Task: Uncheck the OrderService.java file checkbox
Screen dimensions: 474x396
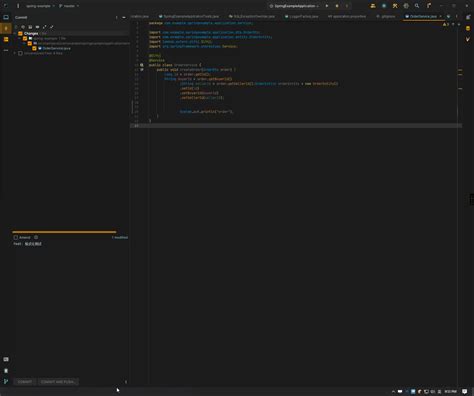Action: pyautogui.click(x=34, y=48)
